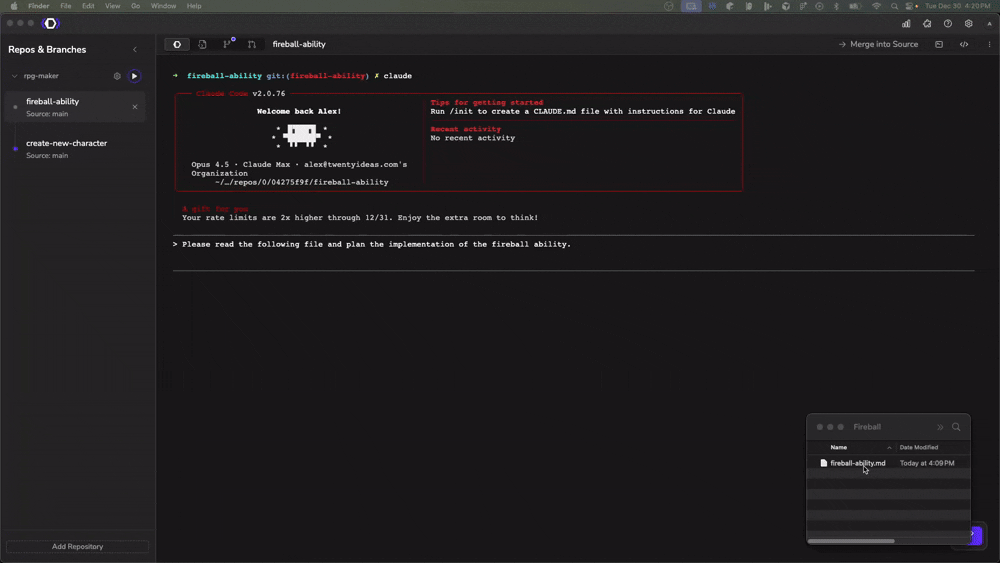
Task: Click the battery status menu bar icon
Action: (x=855, y=6)
